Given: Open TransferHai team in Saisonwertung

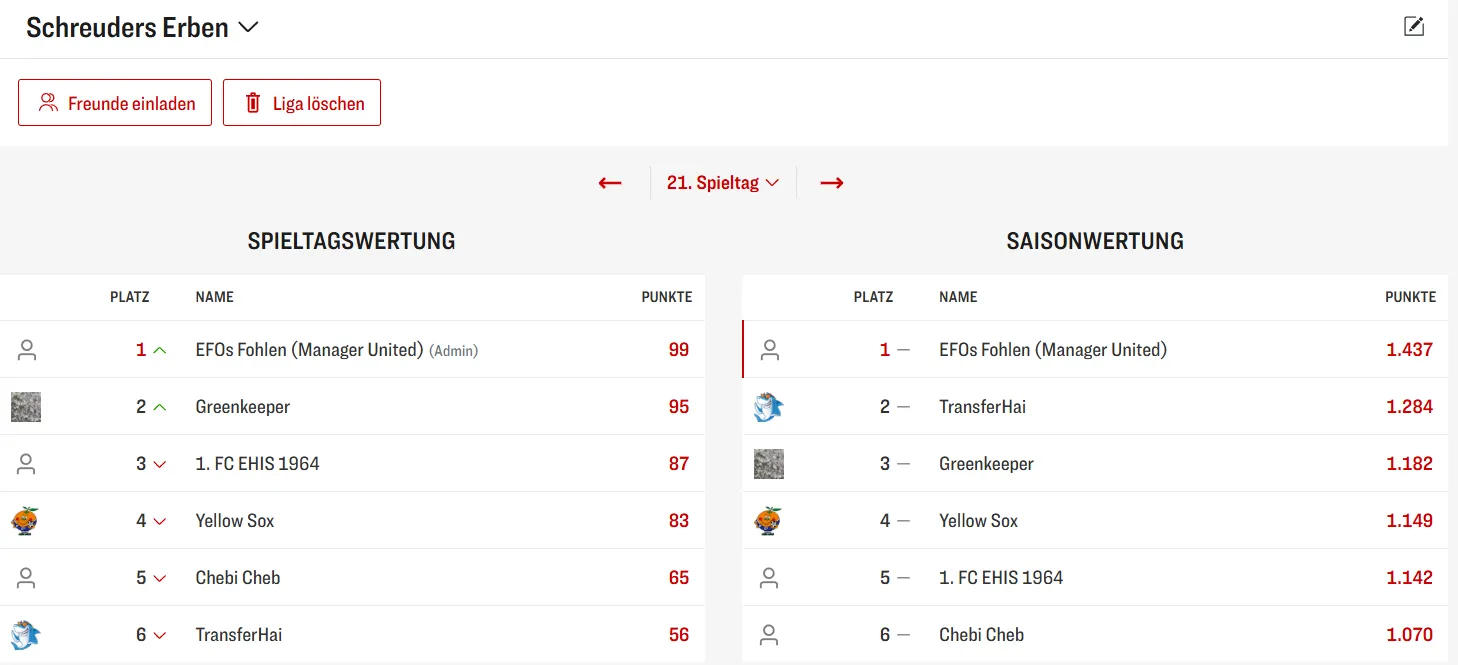Looking at the screenshot, I should point(982,407).
